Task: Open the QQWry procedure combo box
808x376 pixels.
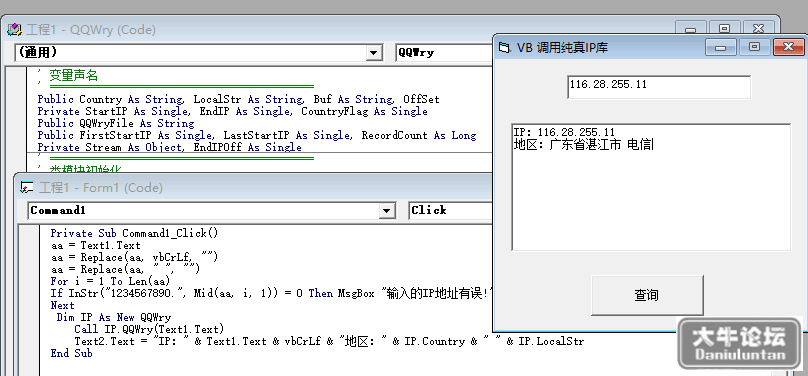Action: [444, 53]
